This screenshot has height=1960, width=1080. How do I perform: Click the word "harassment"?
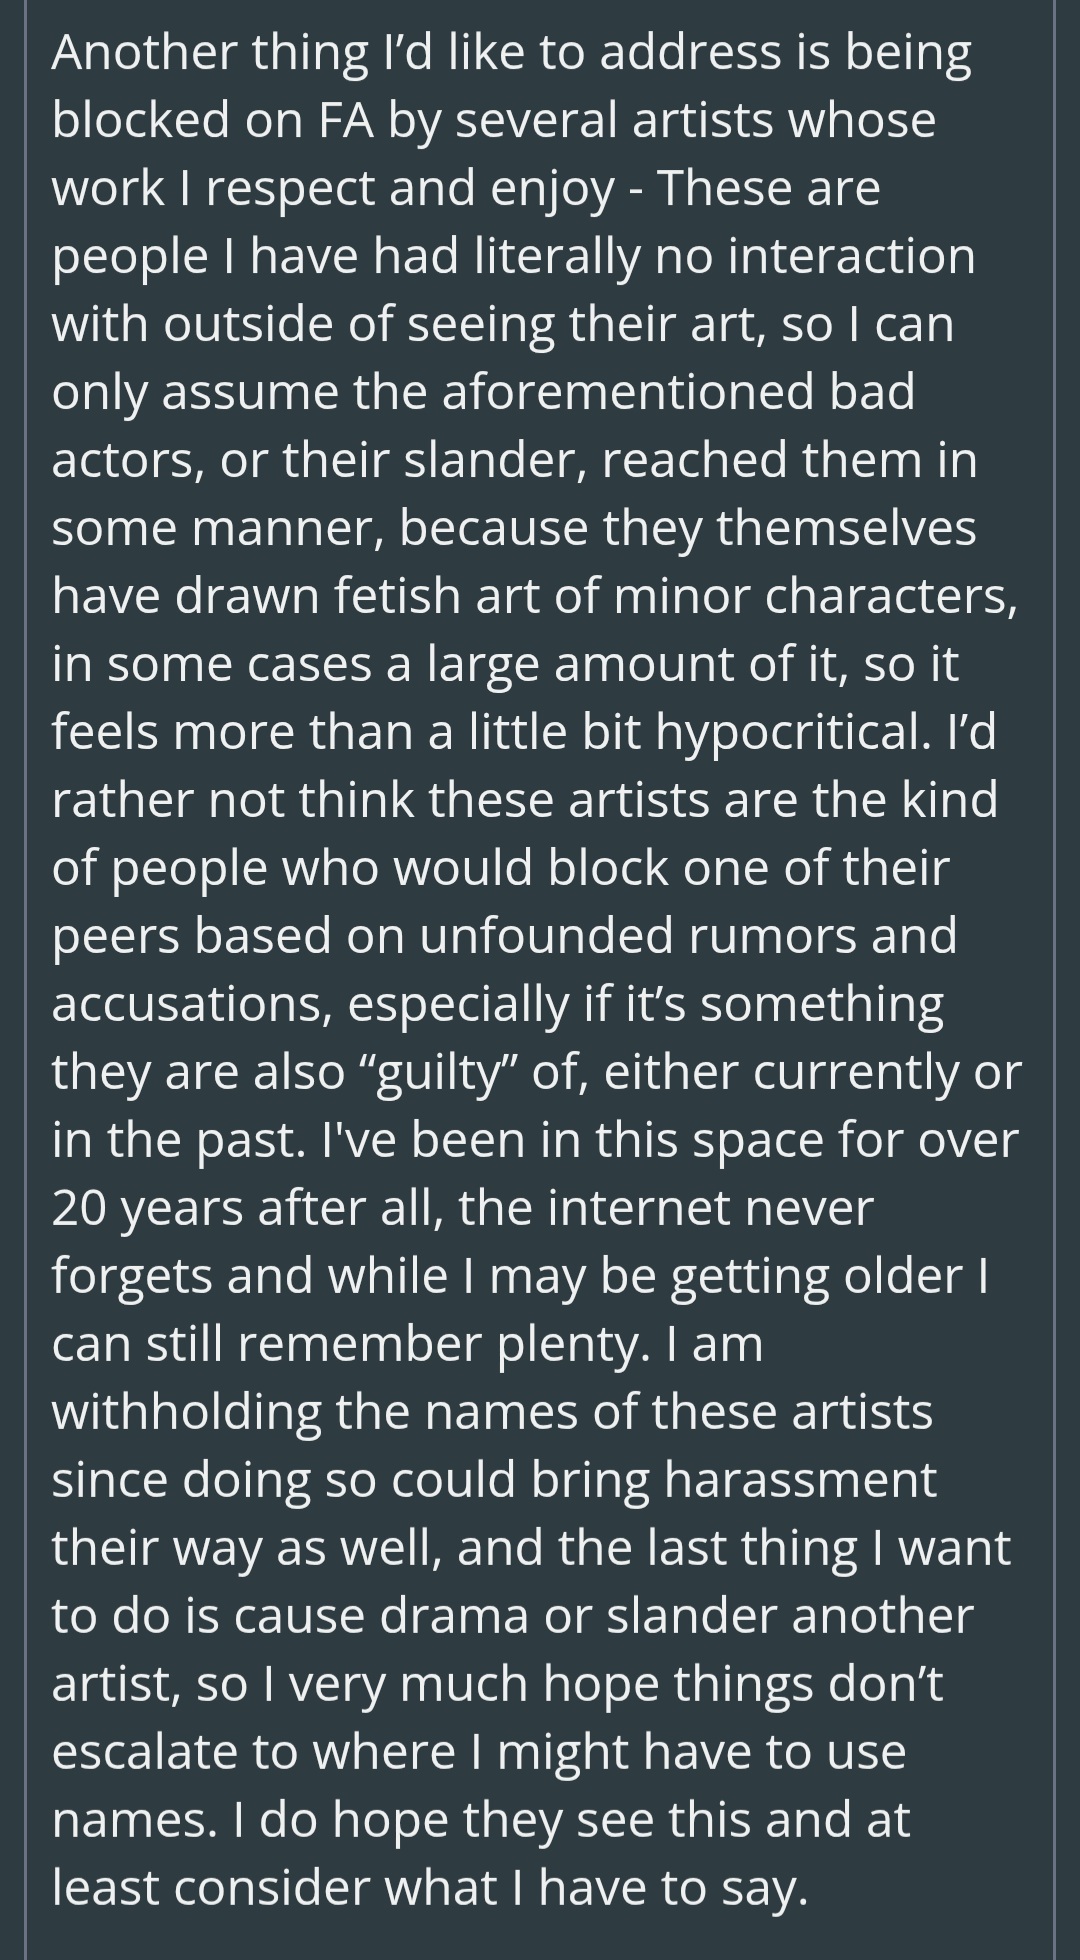[800, 1480]
